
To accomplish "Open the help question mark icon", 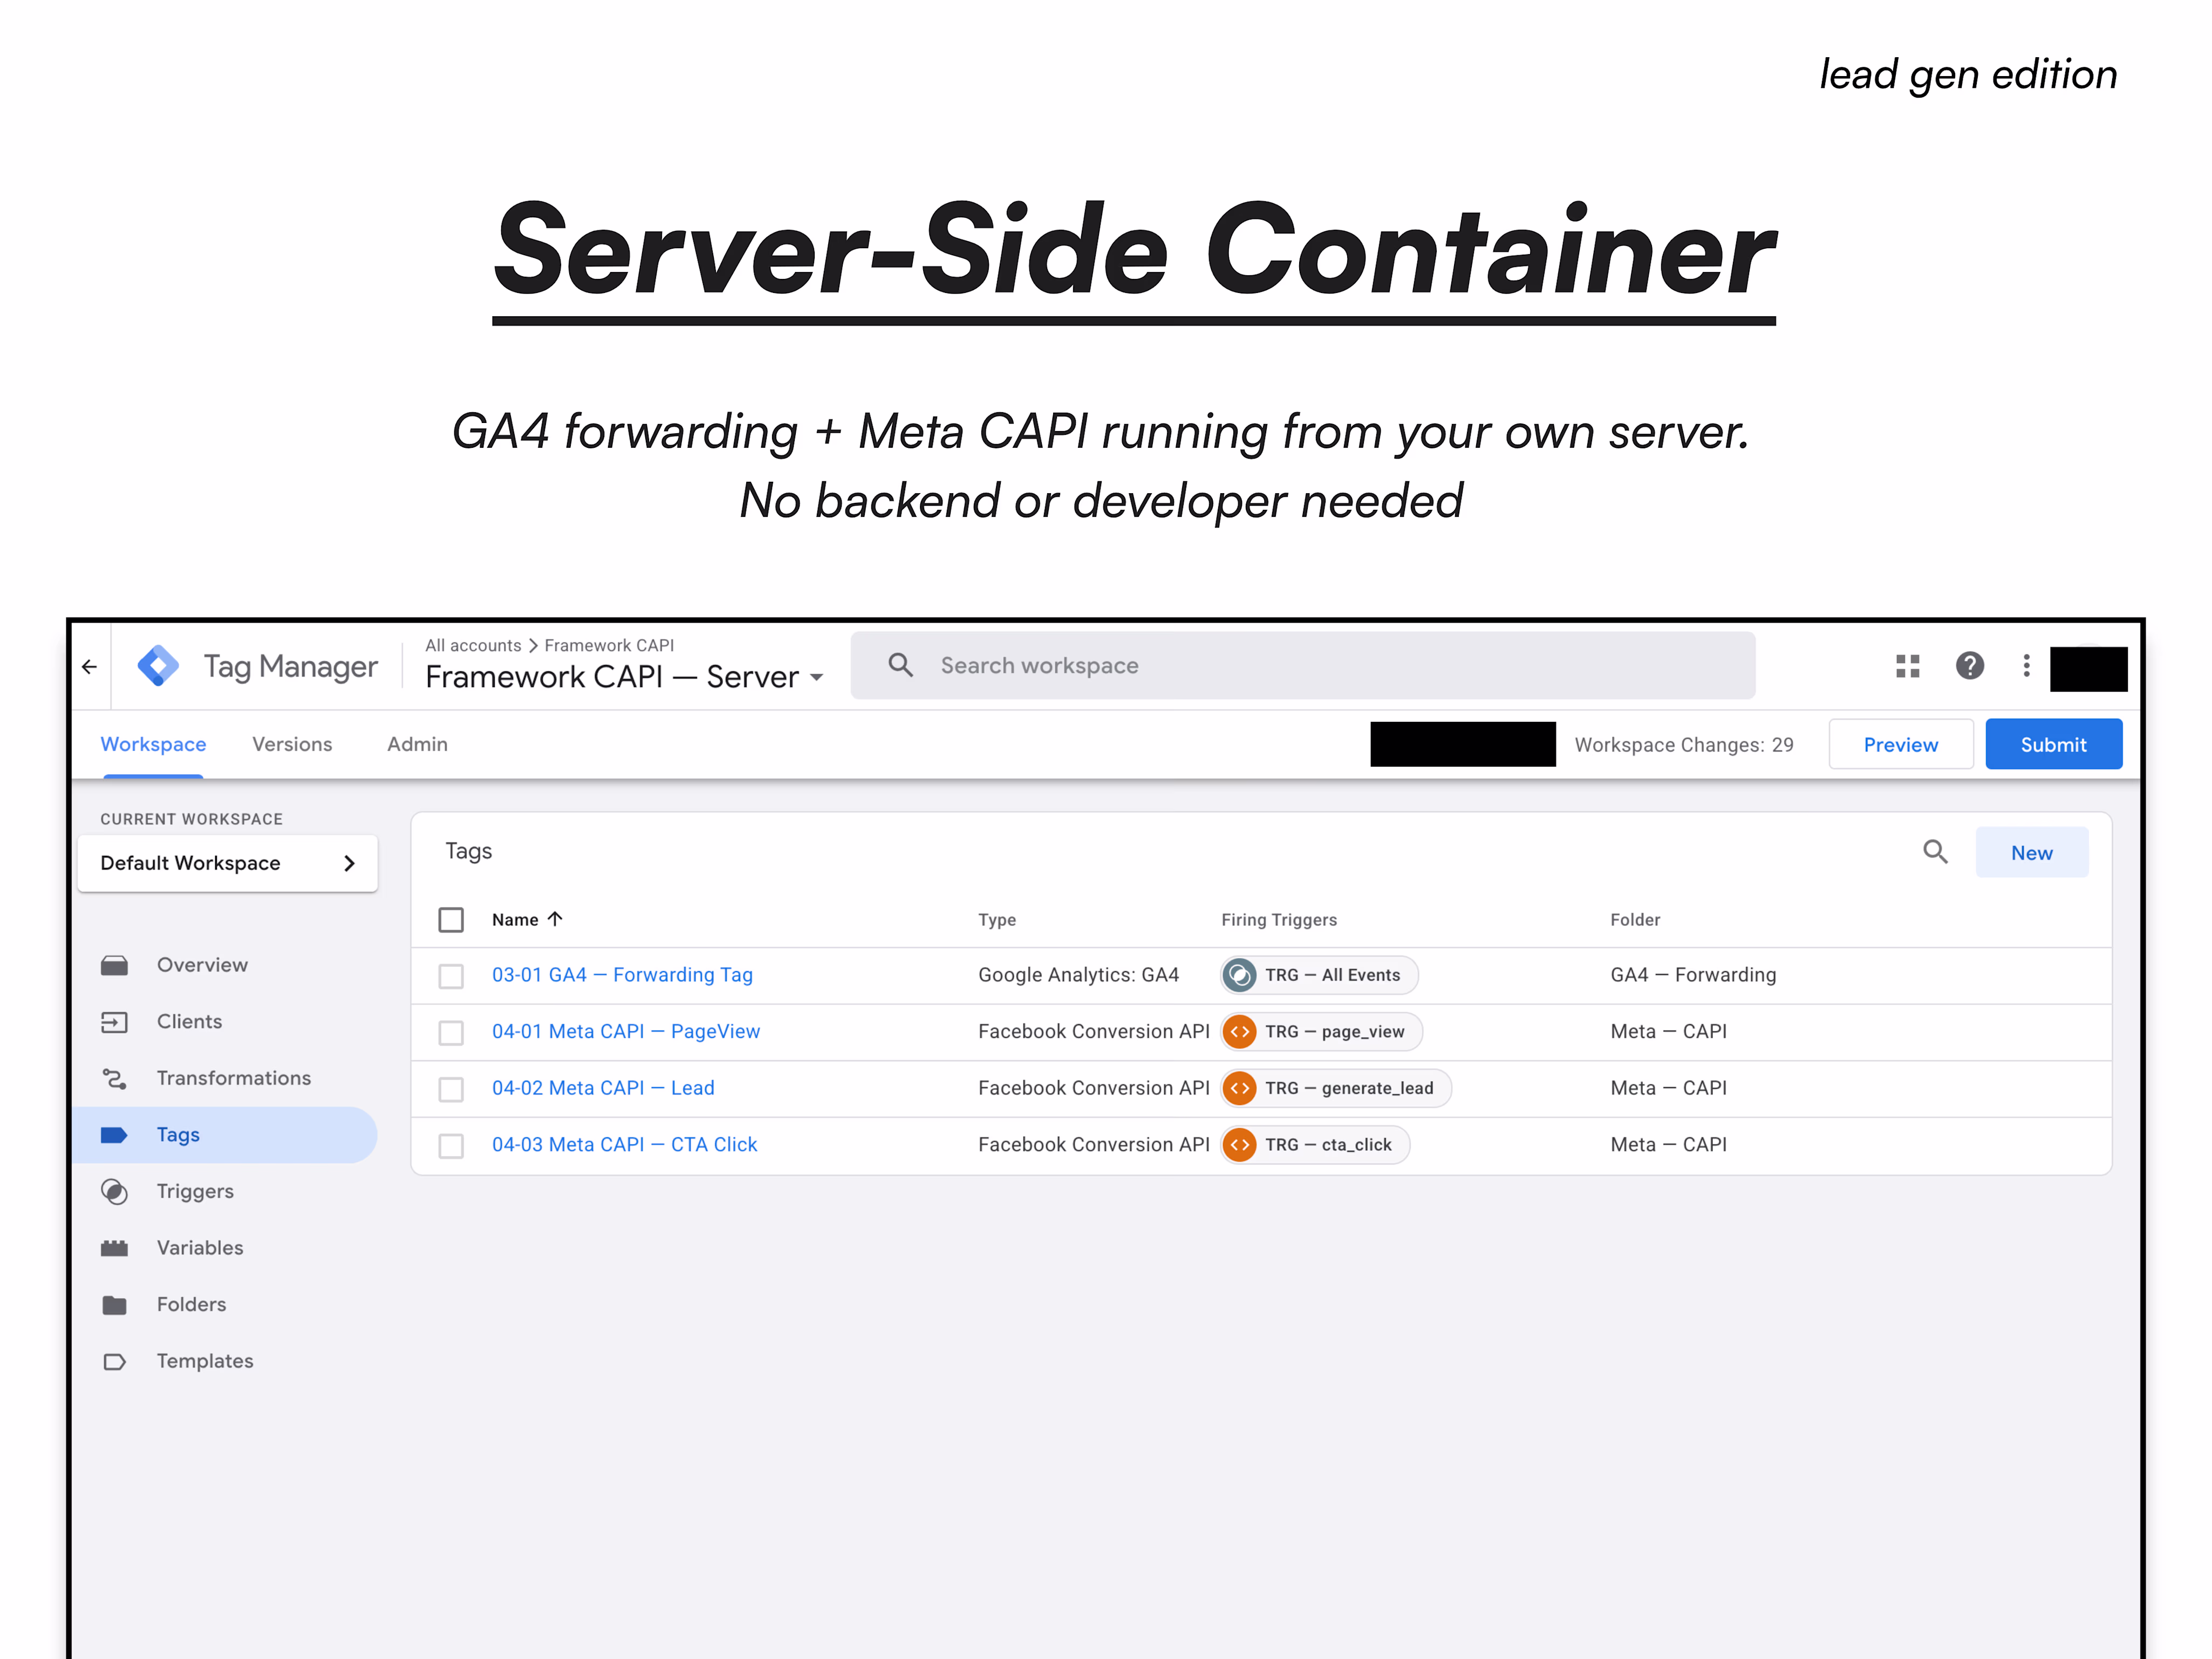I will tap(1969, 666).
